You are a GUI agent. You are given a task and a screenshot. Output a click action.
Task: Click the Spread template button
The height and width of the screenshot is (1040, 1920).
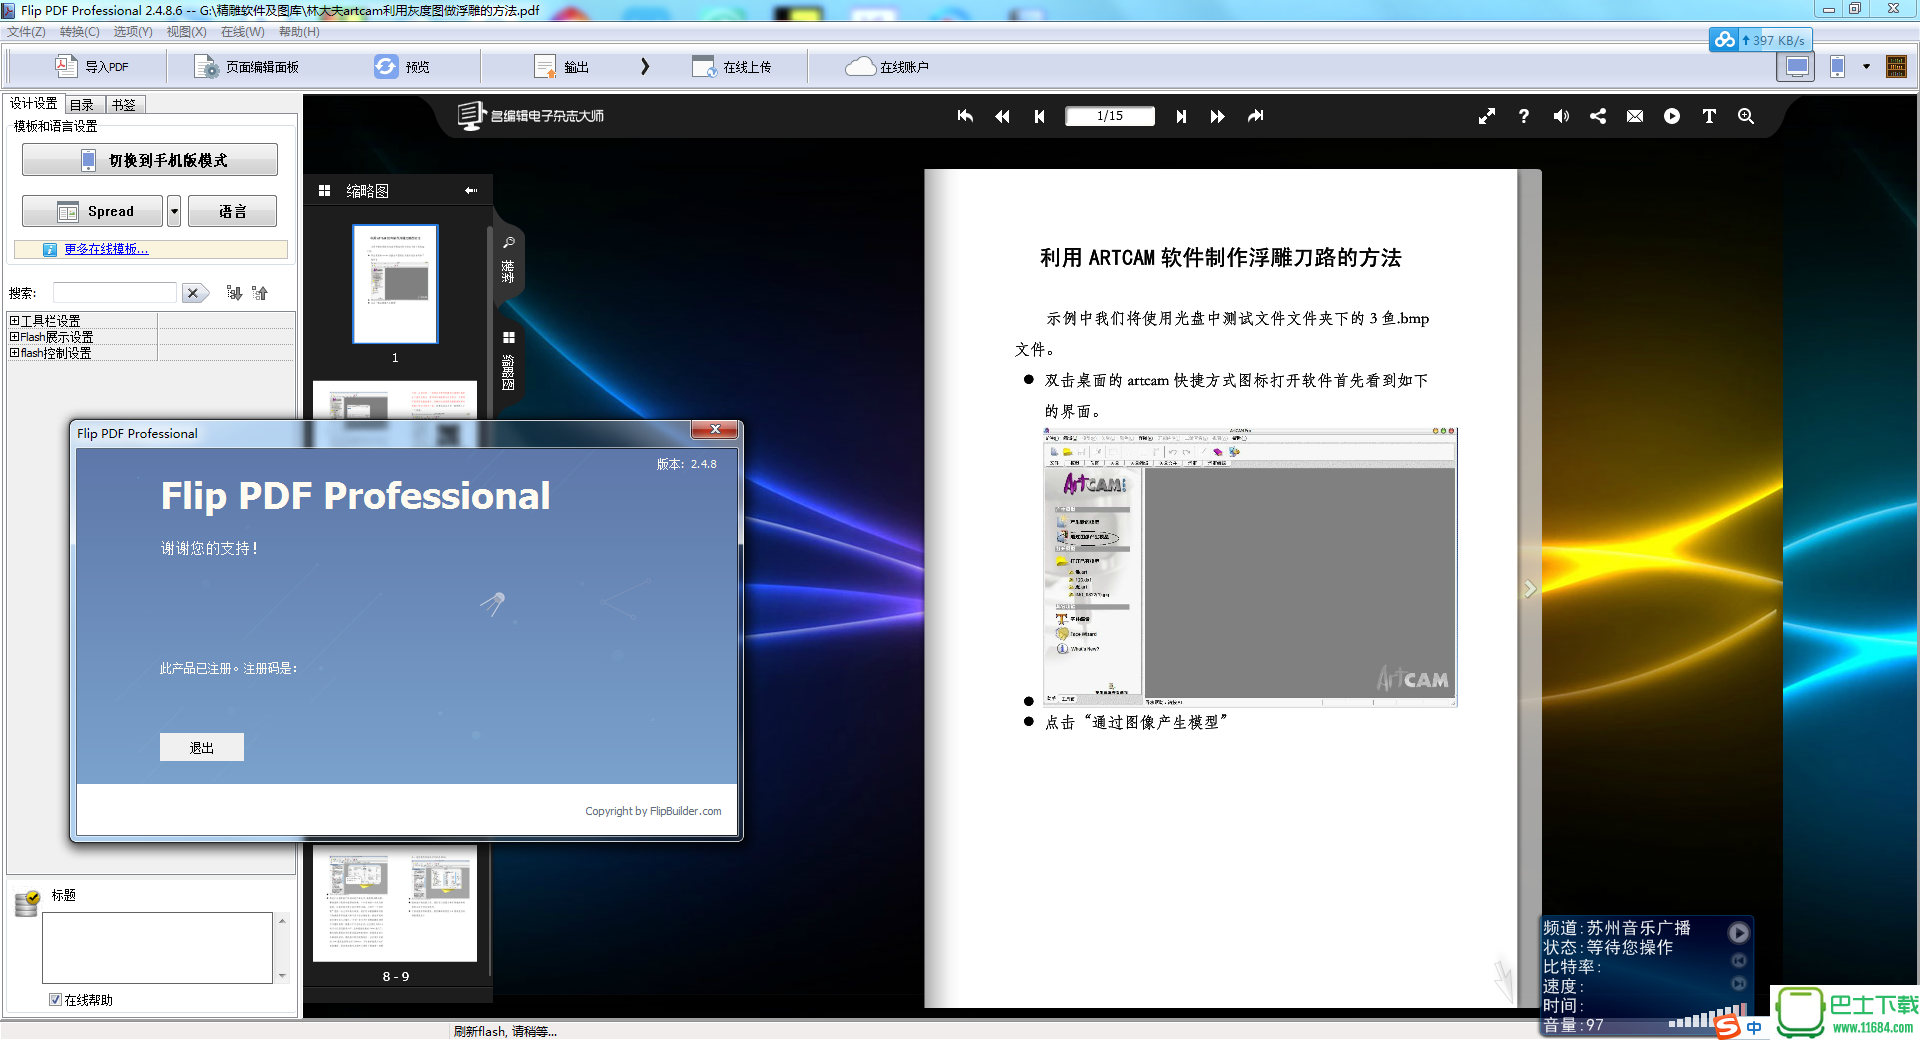click(x=92, y=211)
